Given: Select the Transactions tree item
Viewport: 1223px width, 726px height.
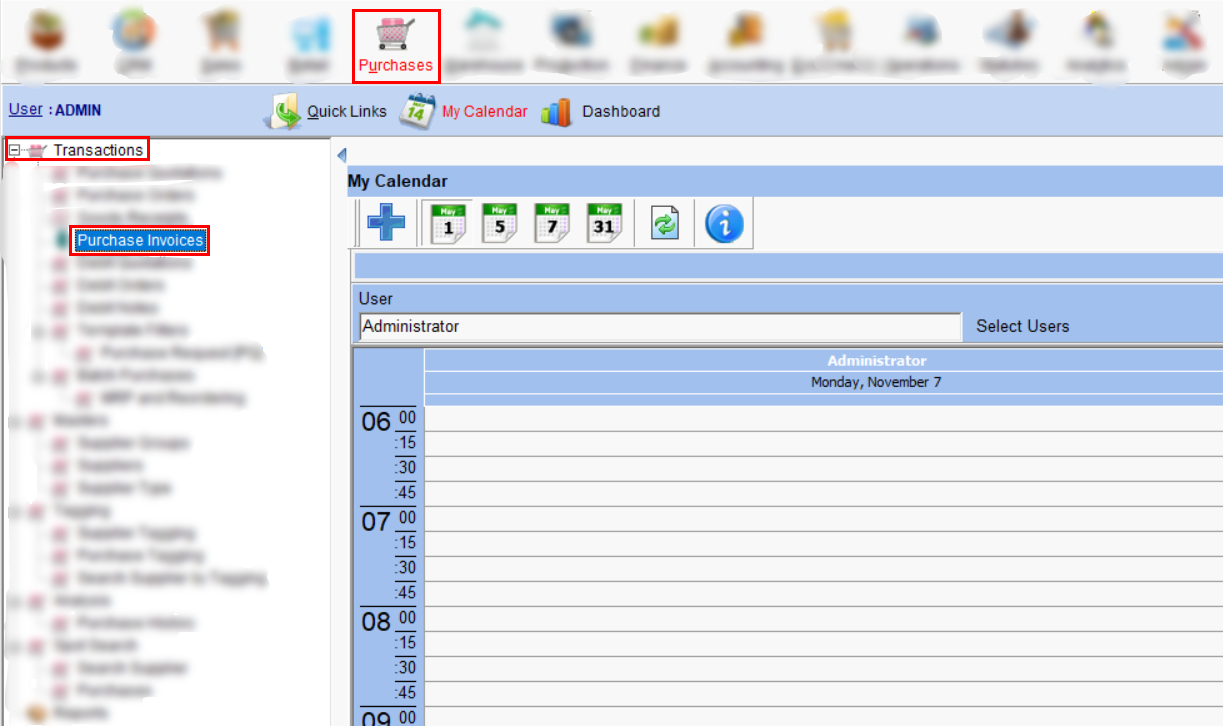Looking at the screenshot, I should pos(98,150).
